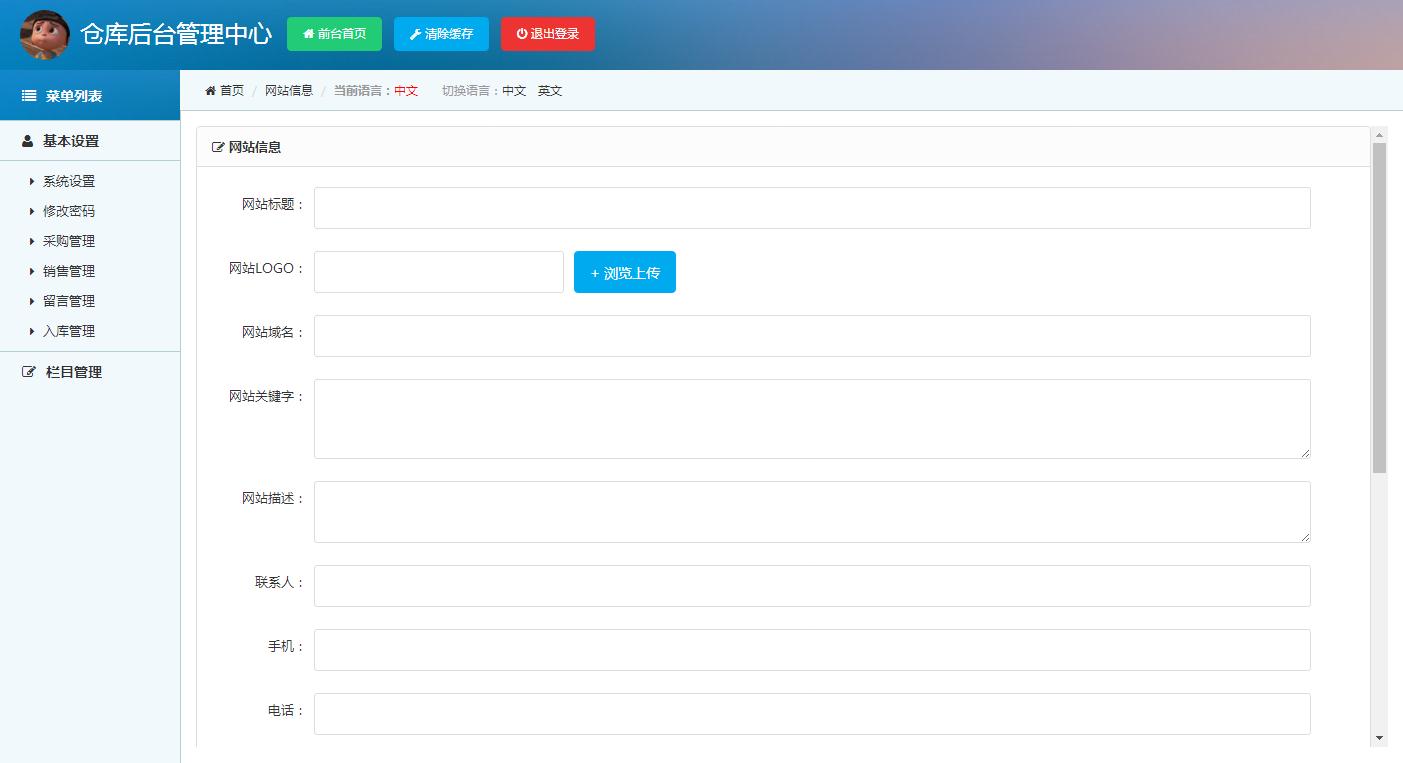Click the scrollbar down arrow

[1379, 738]
